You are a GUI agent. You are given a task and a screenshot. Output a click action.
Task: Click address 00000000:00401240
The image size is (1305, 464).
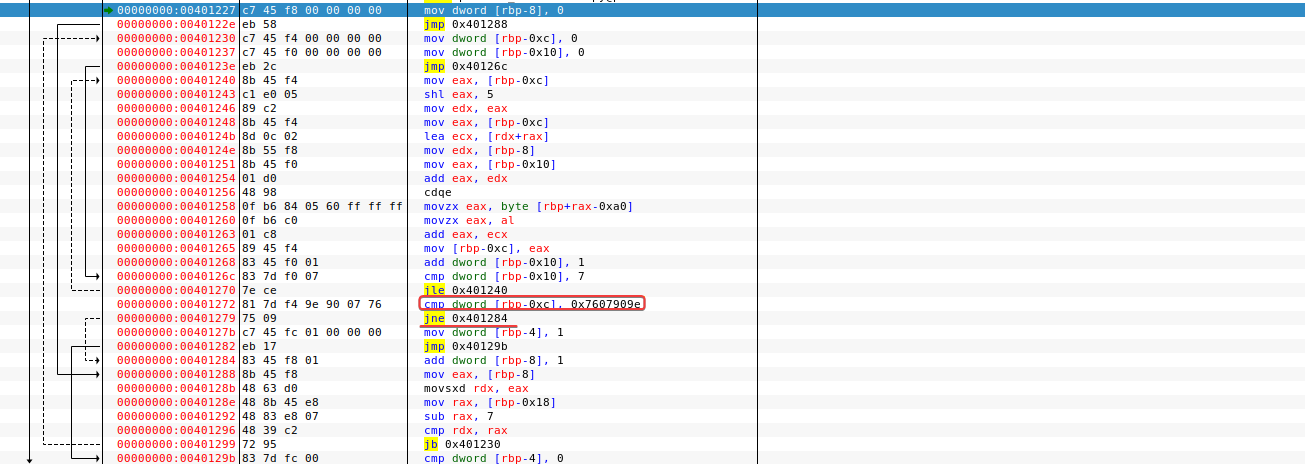pos(177,80)
